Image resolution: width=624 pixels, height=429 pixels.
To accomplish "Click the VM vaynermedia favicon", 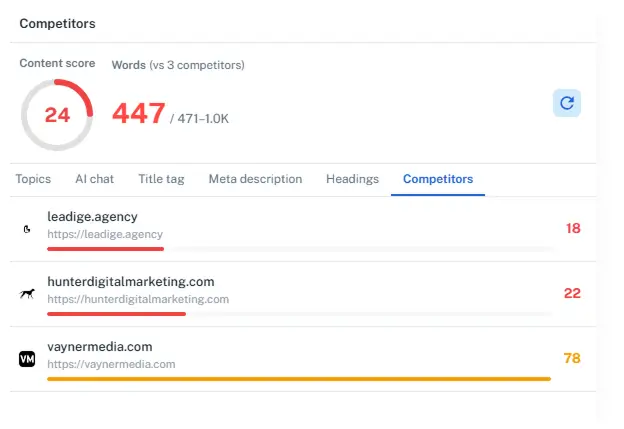I will tap(27, 359).
